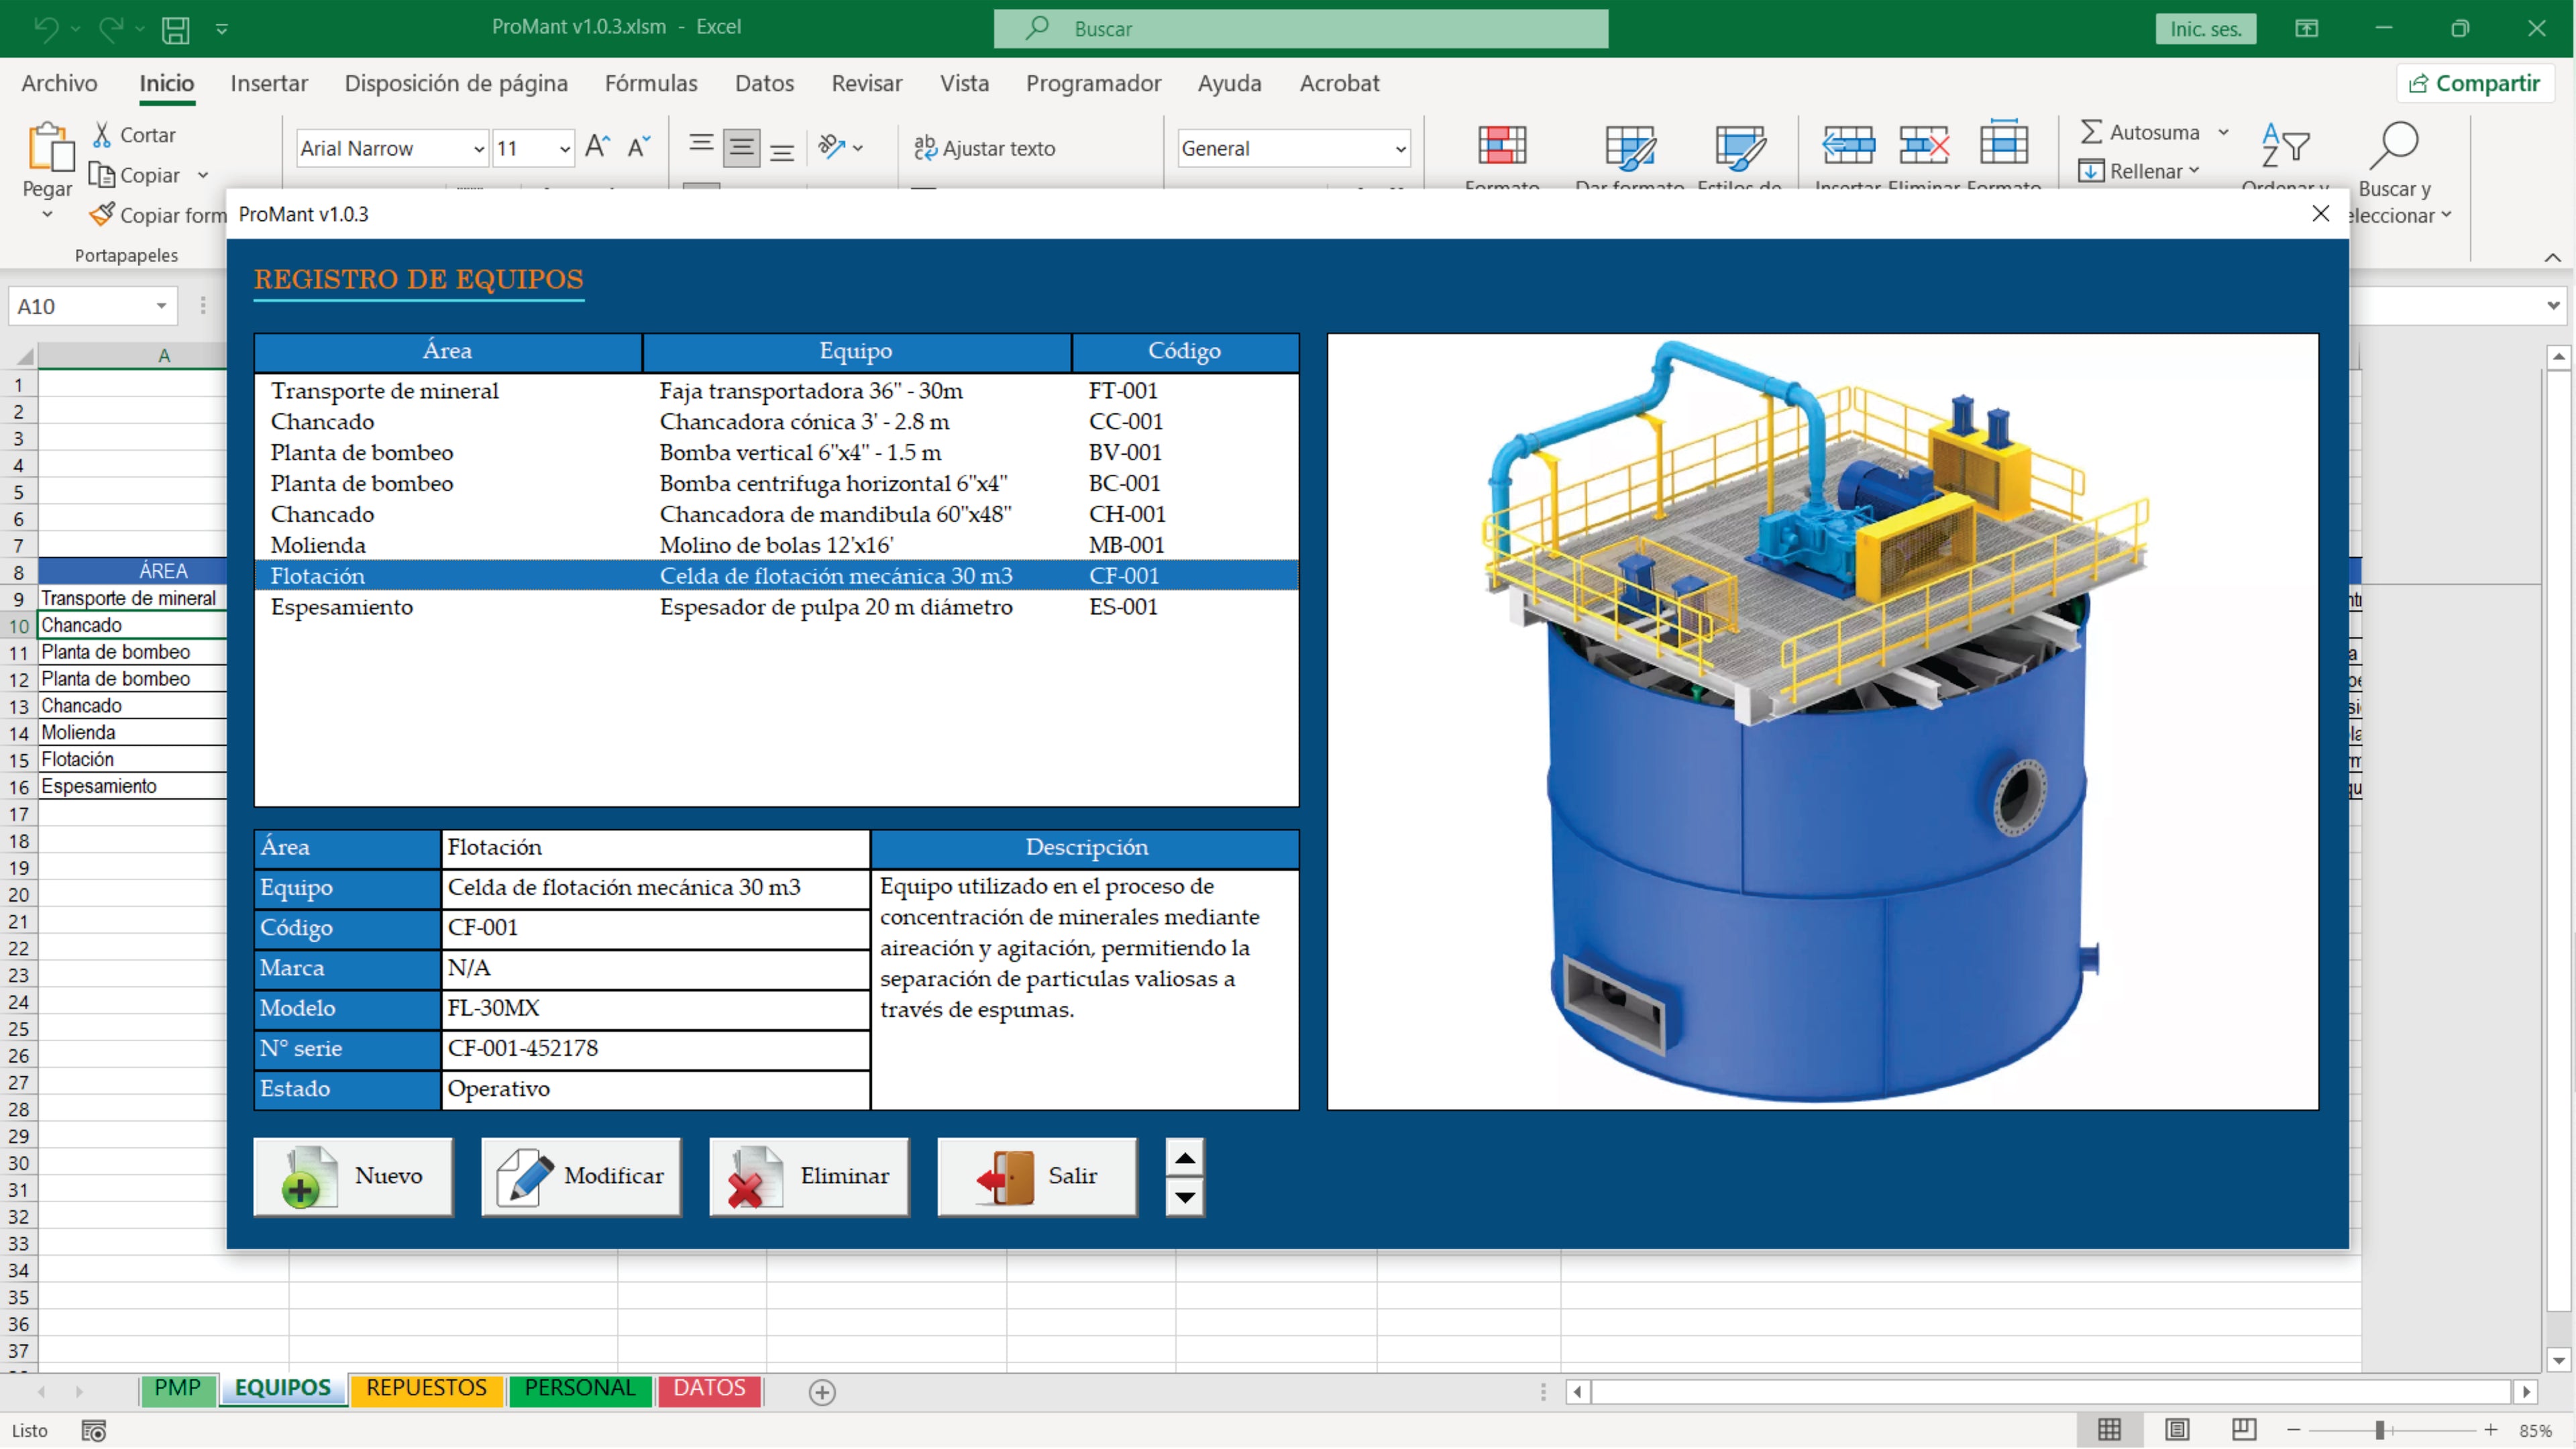Click the Eliminar button in ProMant dialog
Screen dimensions: 2576x1449
[x=809, y=1176]
